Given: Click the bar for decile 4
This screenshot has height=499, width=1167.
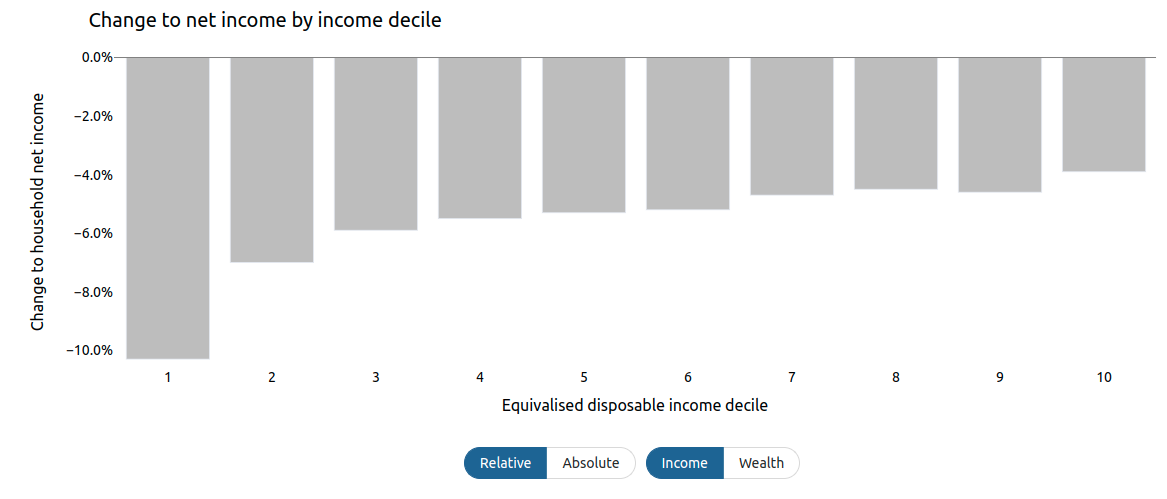Looking at the screenshot, I should click(x=480, y=138).
